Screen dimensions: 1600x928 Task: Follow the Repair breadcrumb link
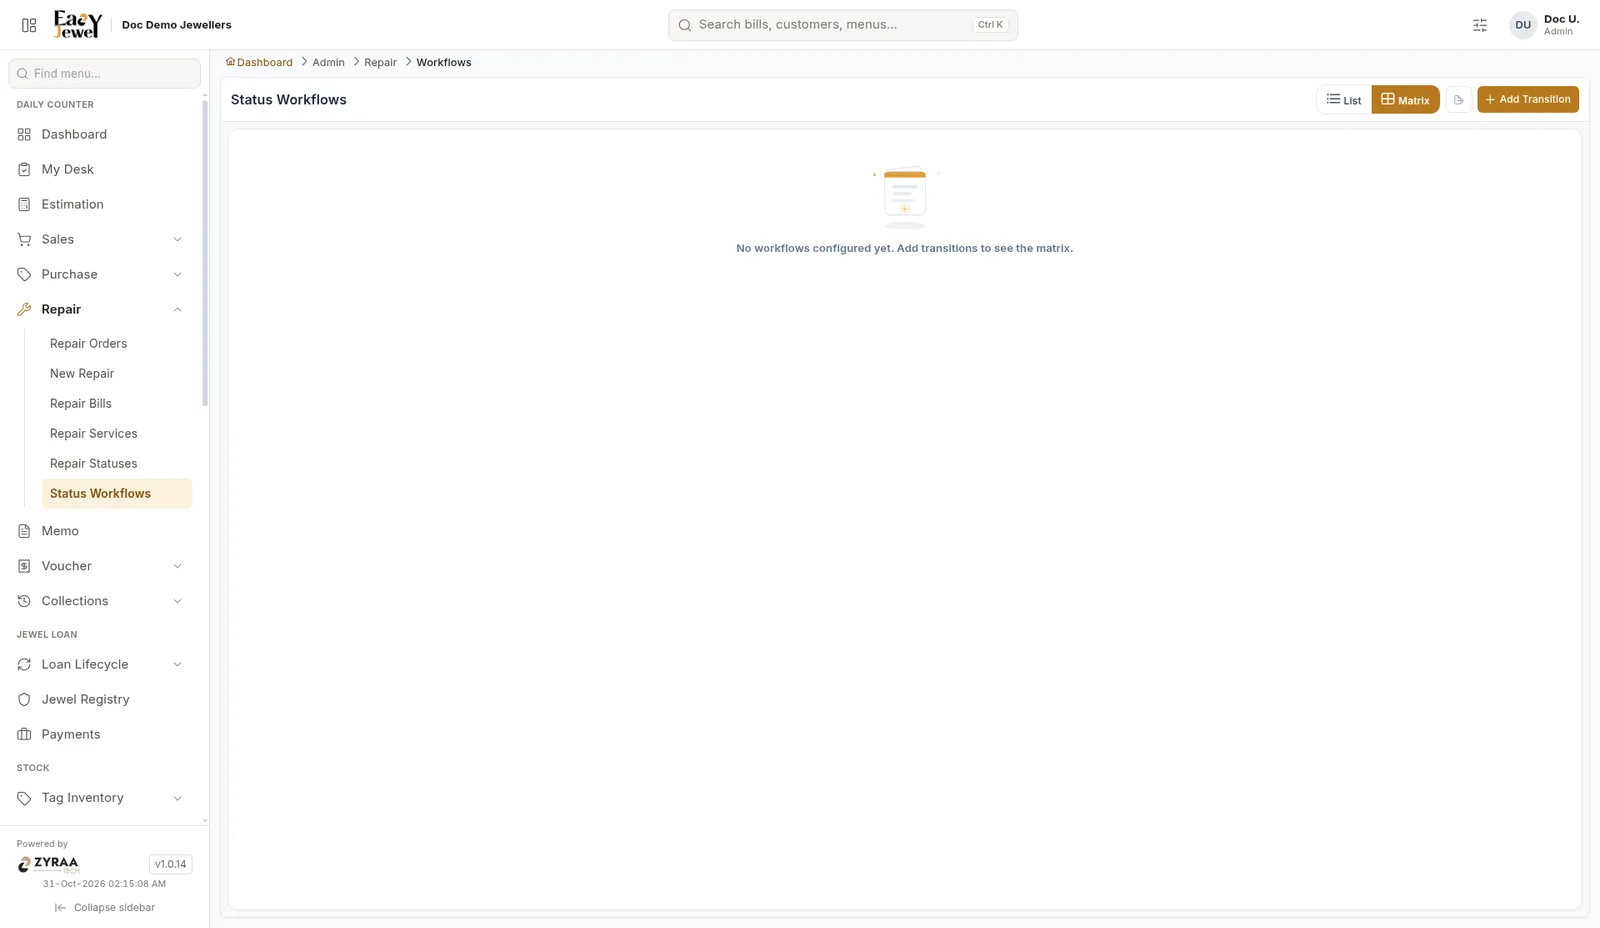[x=380, y=62]
